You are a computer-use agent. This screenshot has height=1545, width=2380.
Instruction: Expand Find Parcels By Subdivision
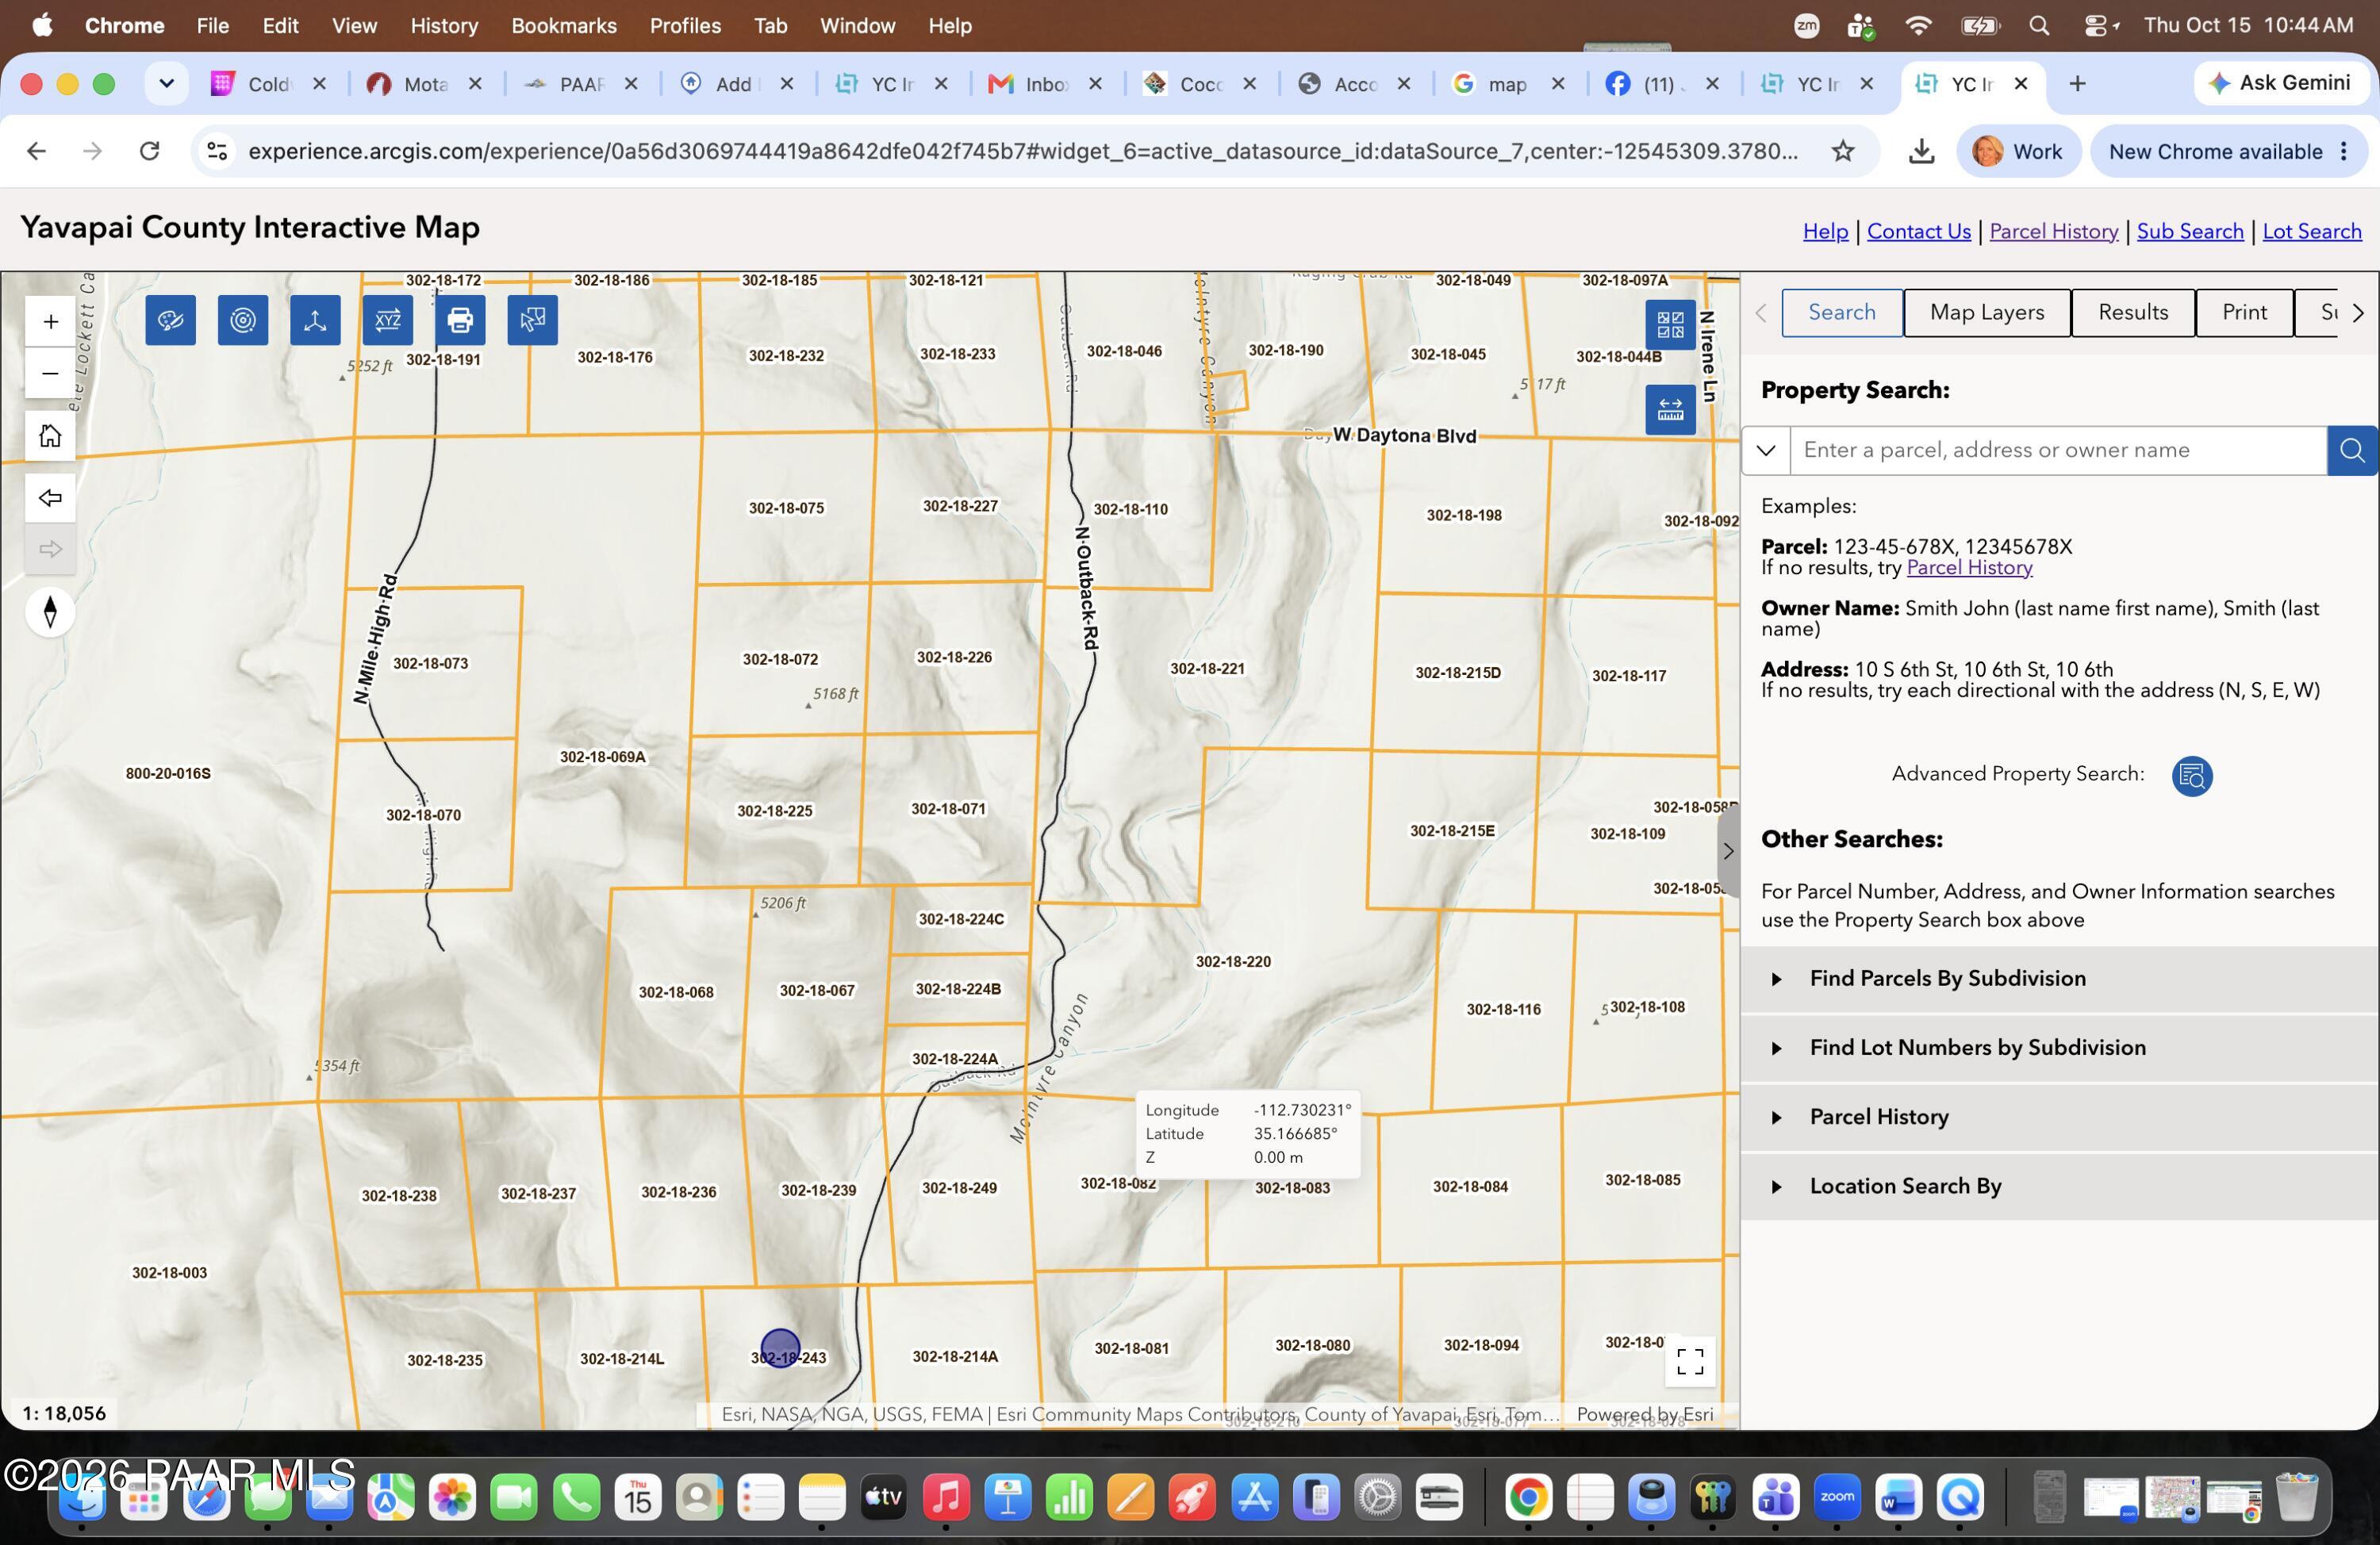[x=2059, y=979]
